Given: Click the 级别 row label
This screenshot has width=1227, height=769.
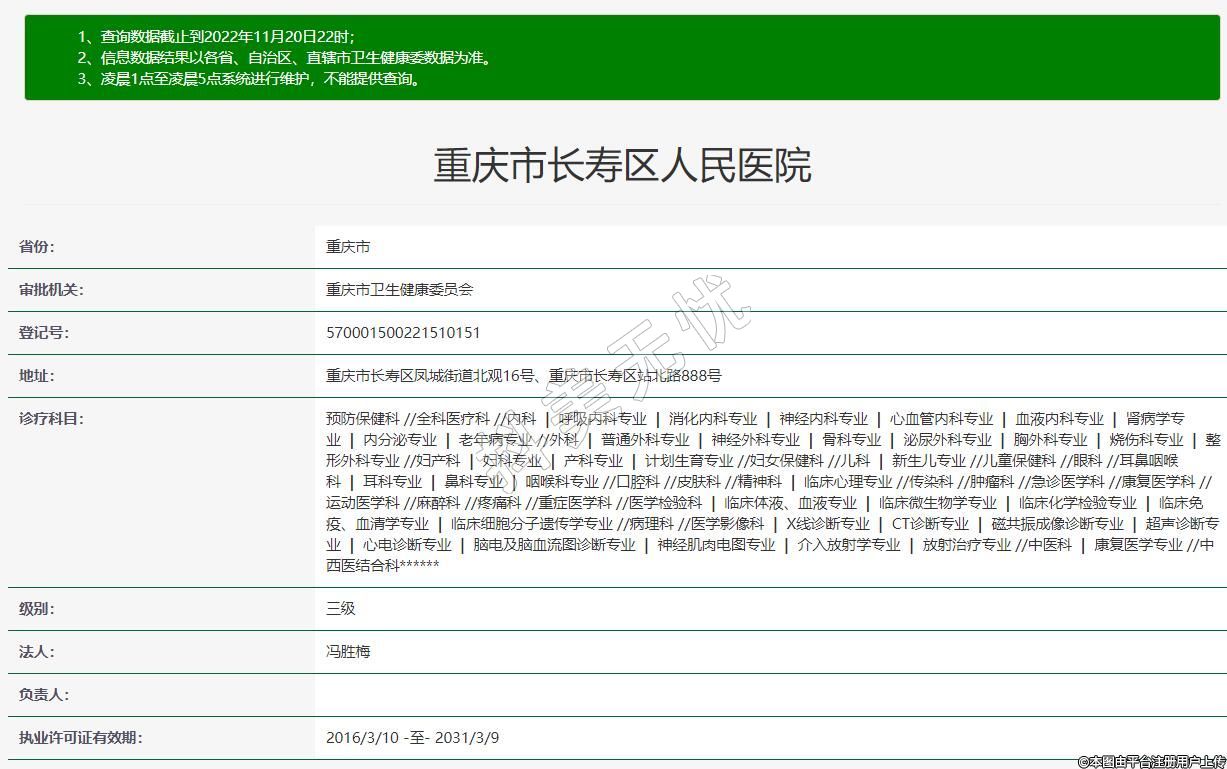Looking at the screenshot, I should (37, 609).
